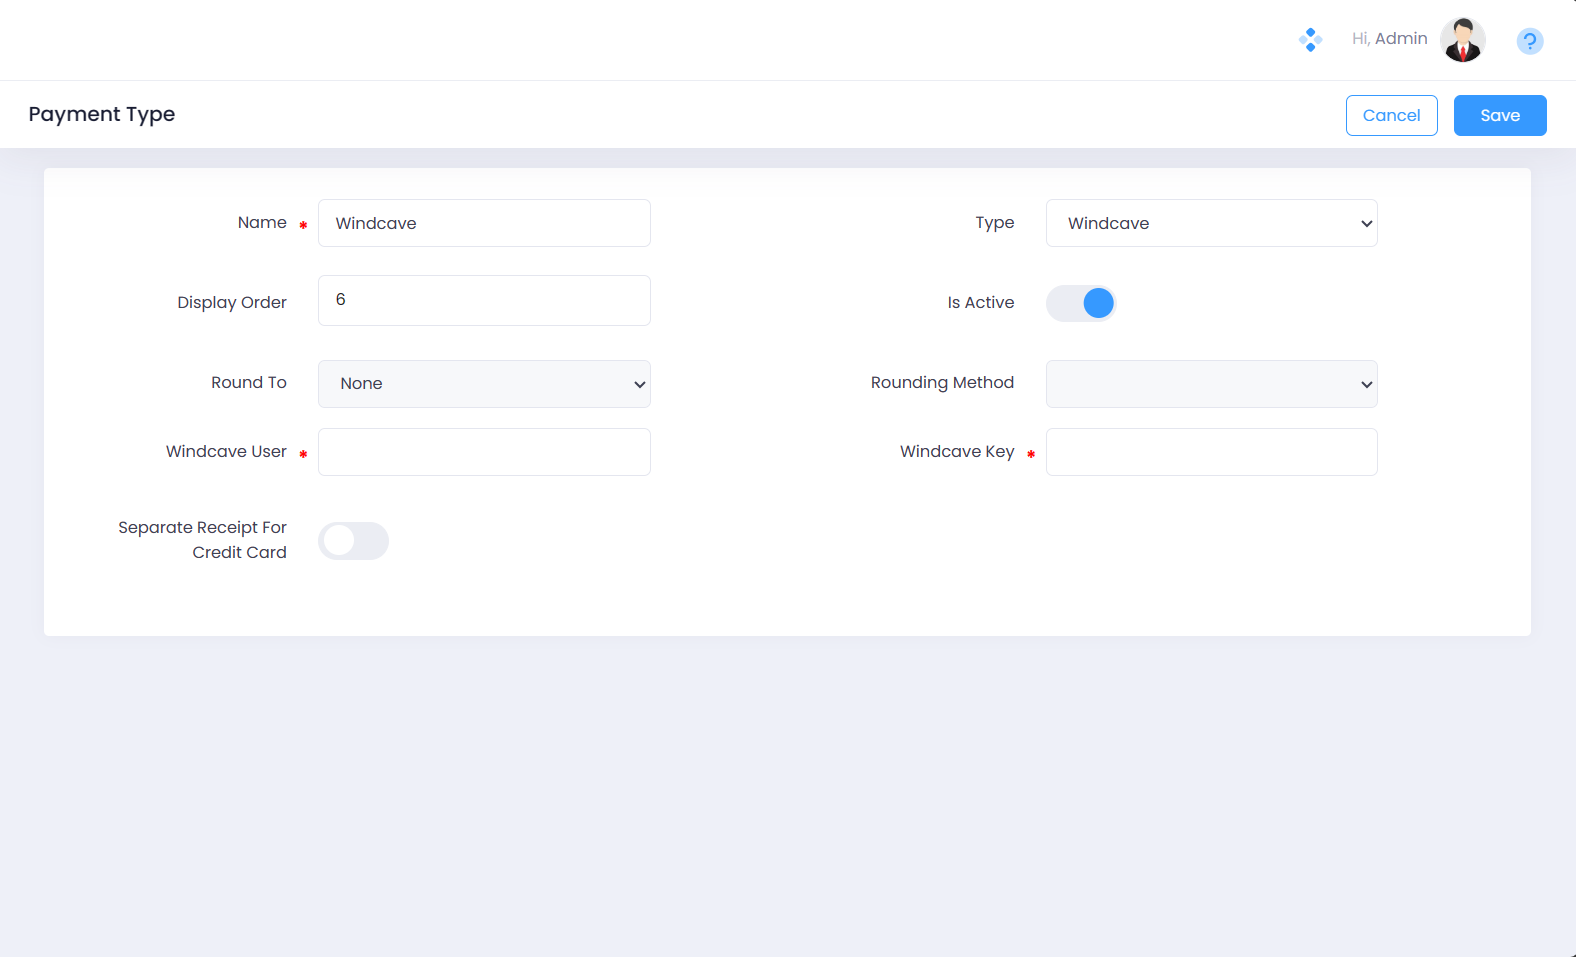Focus the Name text field
Screen dimensions: 1576x957
coord(484,223)
